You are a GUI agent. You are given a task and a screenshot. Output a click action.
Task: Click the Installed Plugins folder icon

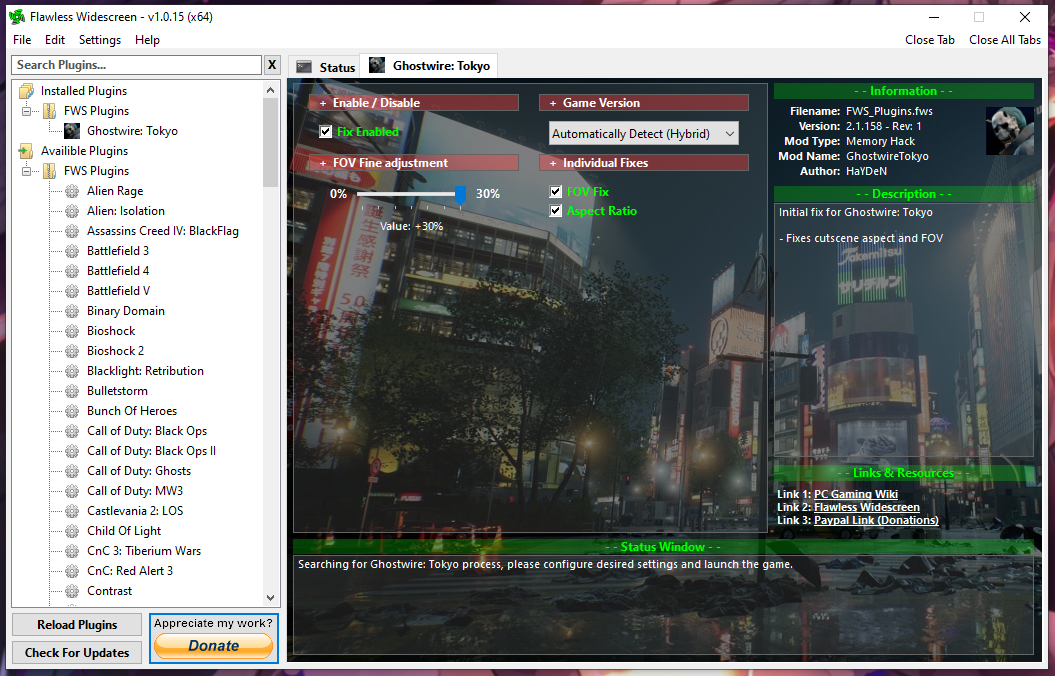pos(26,91)
